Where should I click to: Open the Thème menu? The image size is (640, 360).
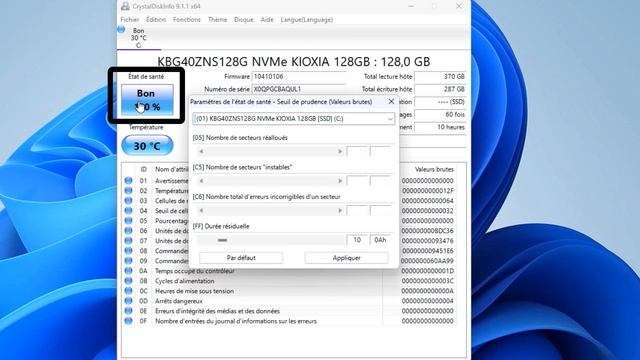point(217,20)
